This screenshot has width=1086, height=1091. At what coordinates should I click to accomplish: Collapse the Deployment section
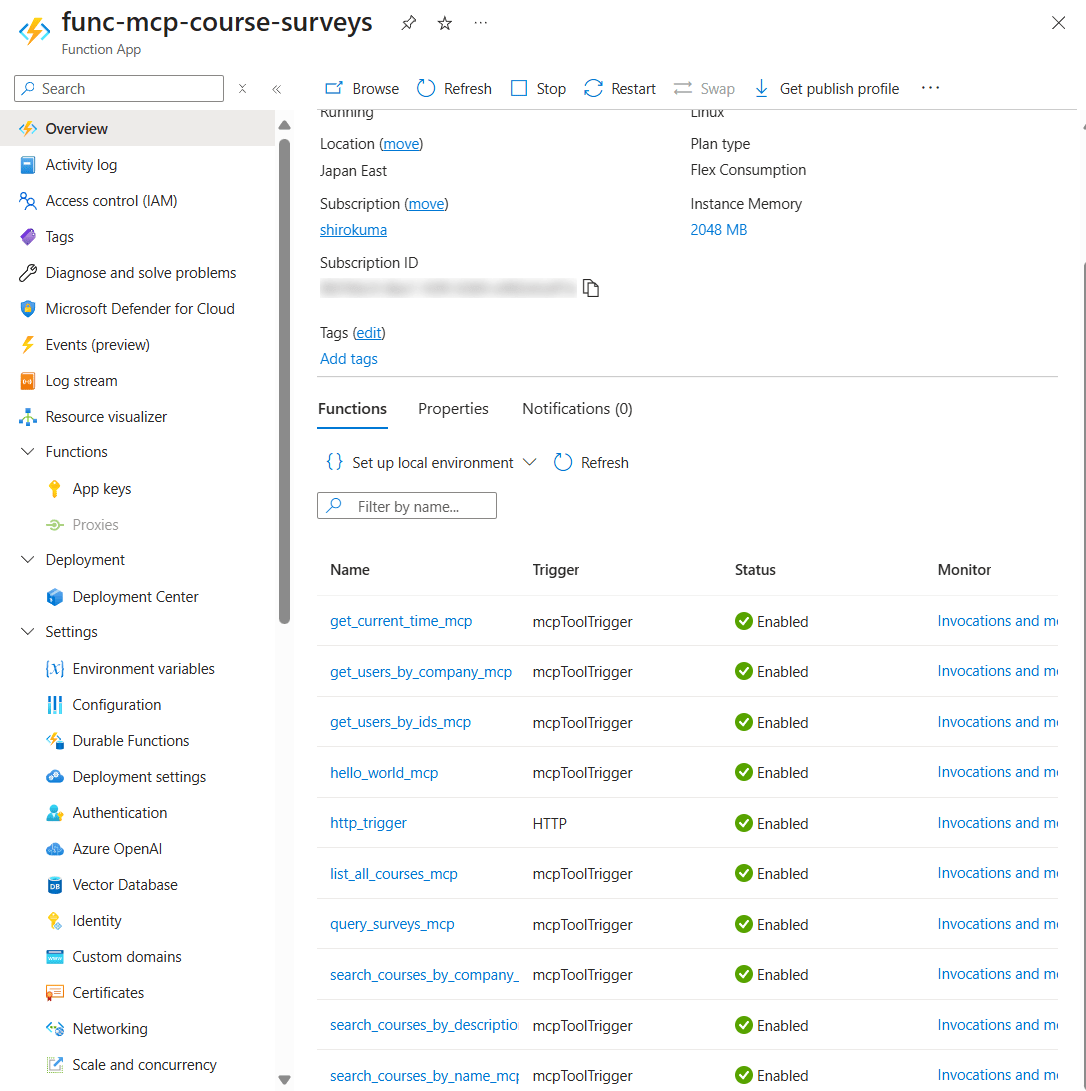tap(28, 560)
